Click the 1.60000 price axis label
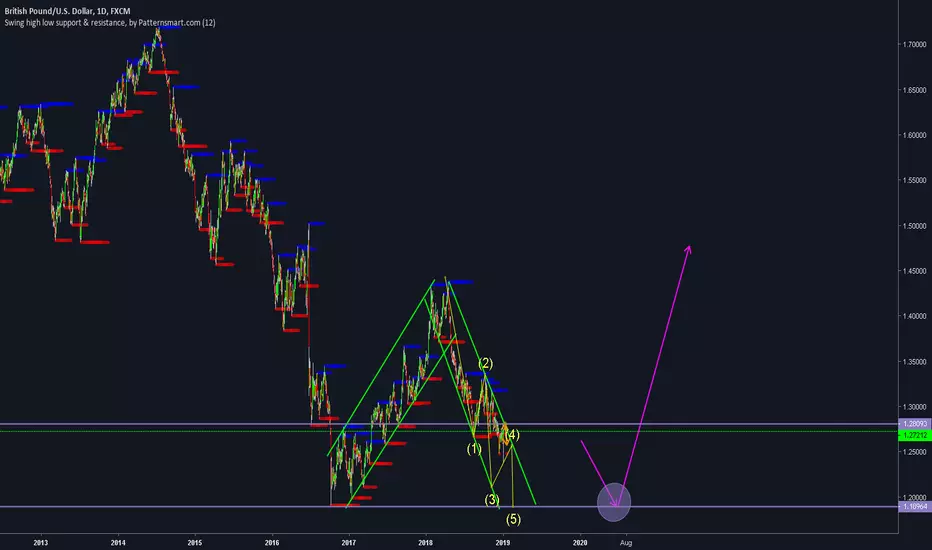The width and height of the screenshot is (932, 550). click(914, 136)
